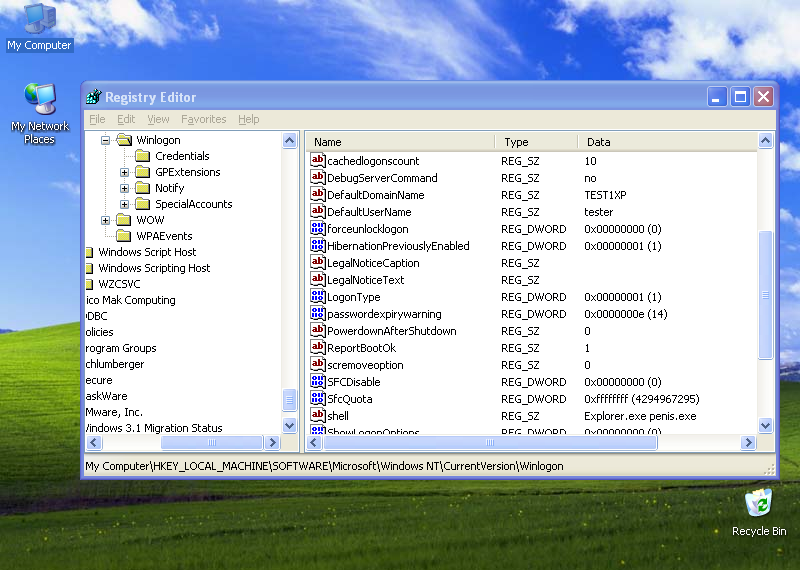The height and width of the screenshot is (570, 800).
Task: Click the LegalNoticeCaption string icon
Action: 317,262
